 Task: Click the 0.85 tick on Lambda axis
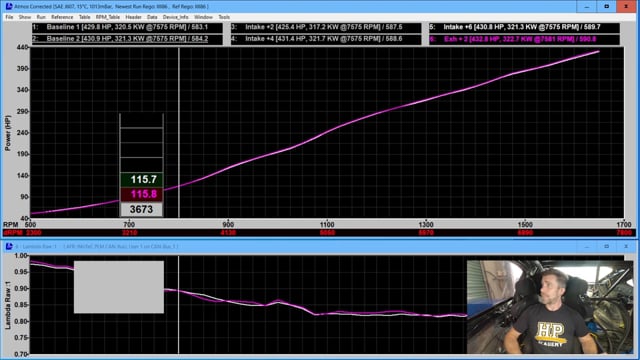coord(21,305)
